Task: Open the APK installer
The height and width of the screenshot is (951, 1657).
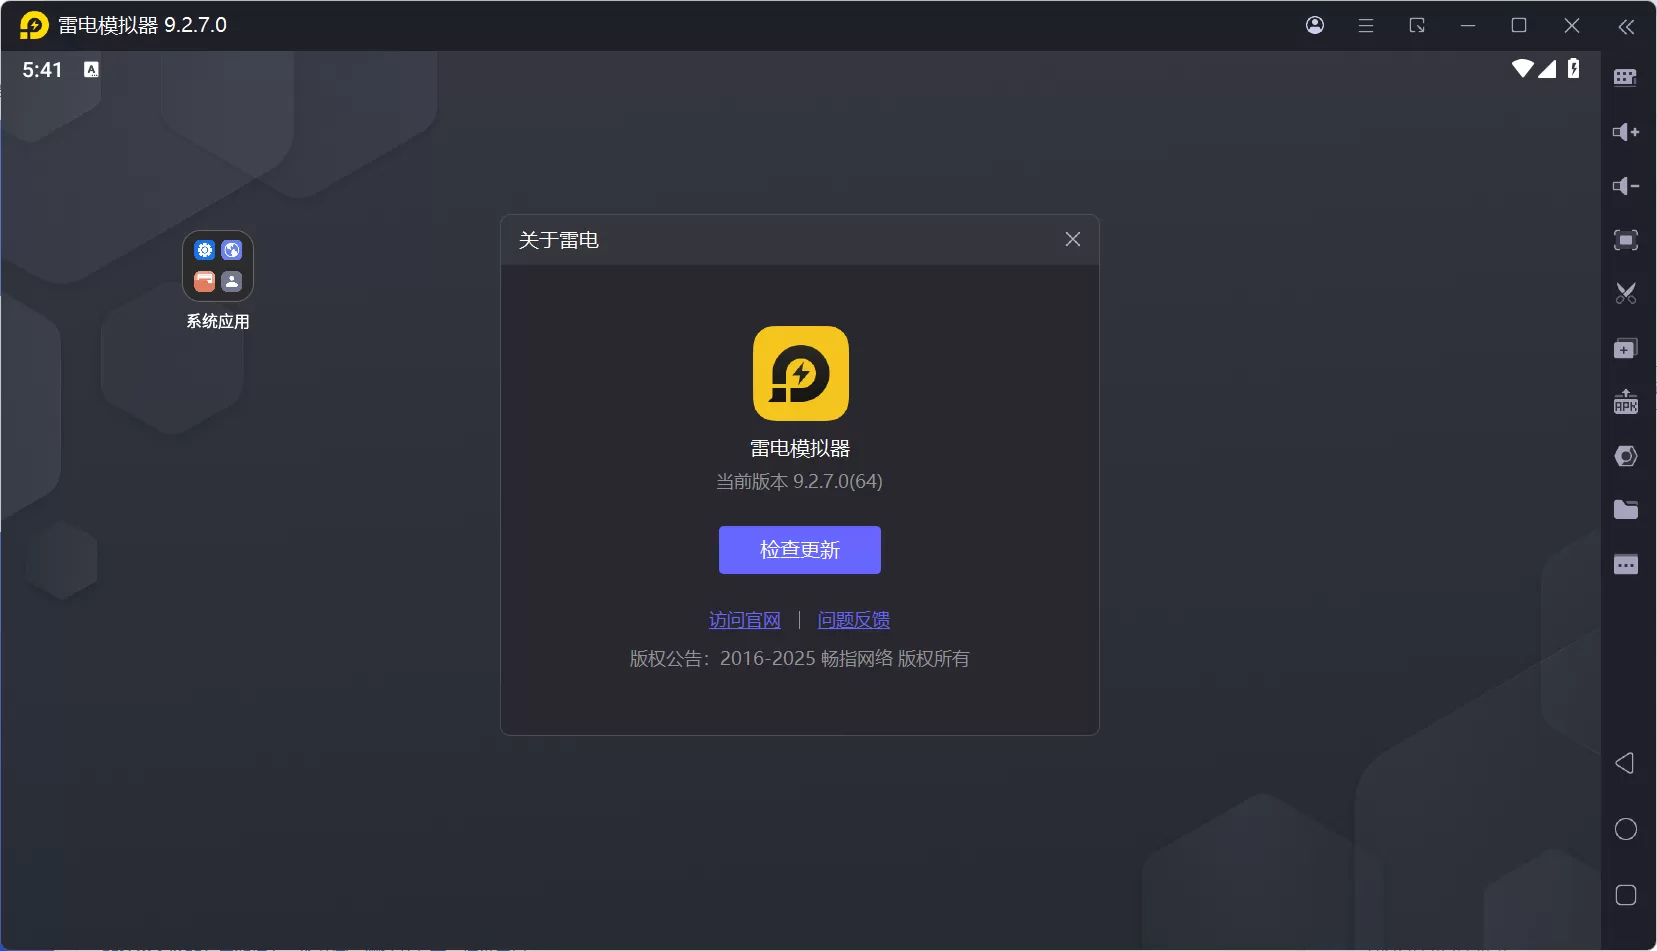Action: pyautogui.click(x=1626, y=402)
